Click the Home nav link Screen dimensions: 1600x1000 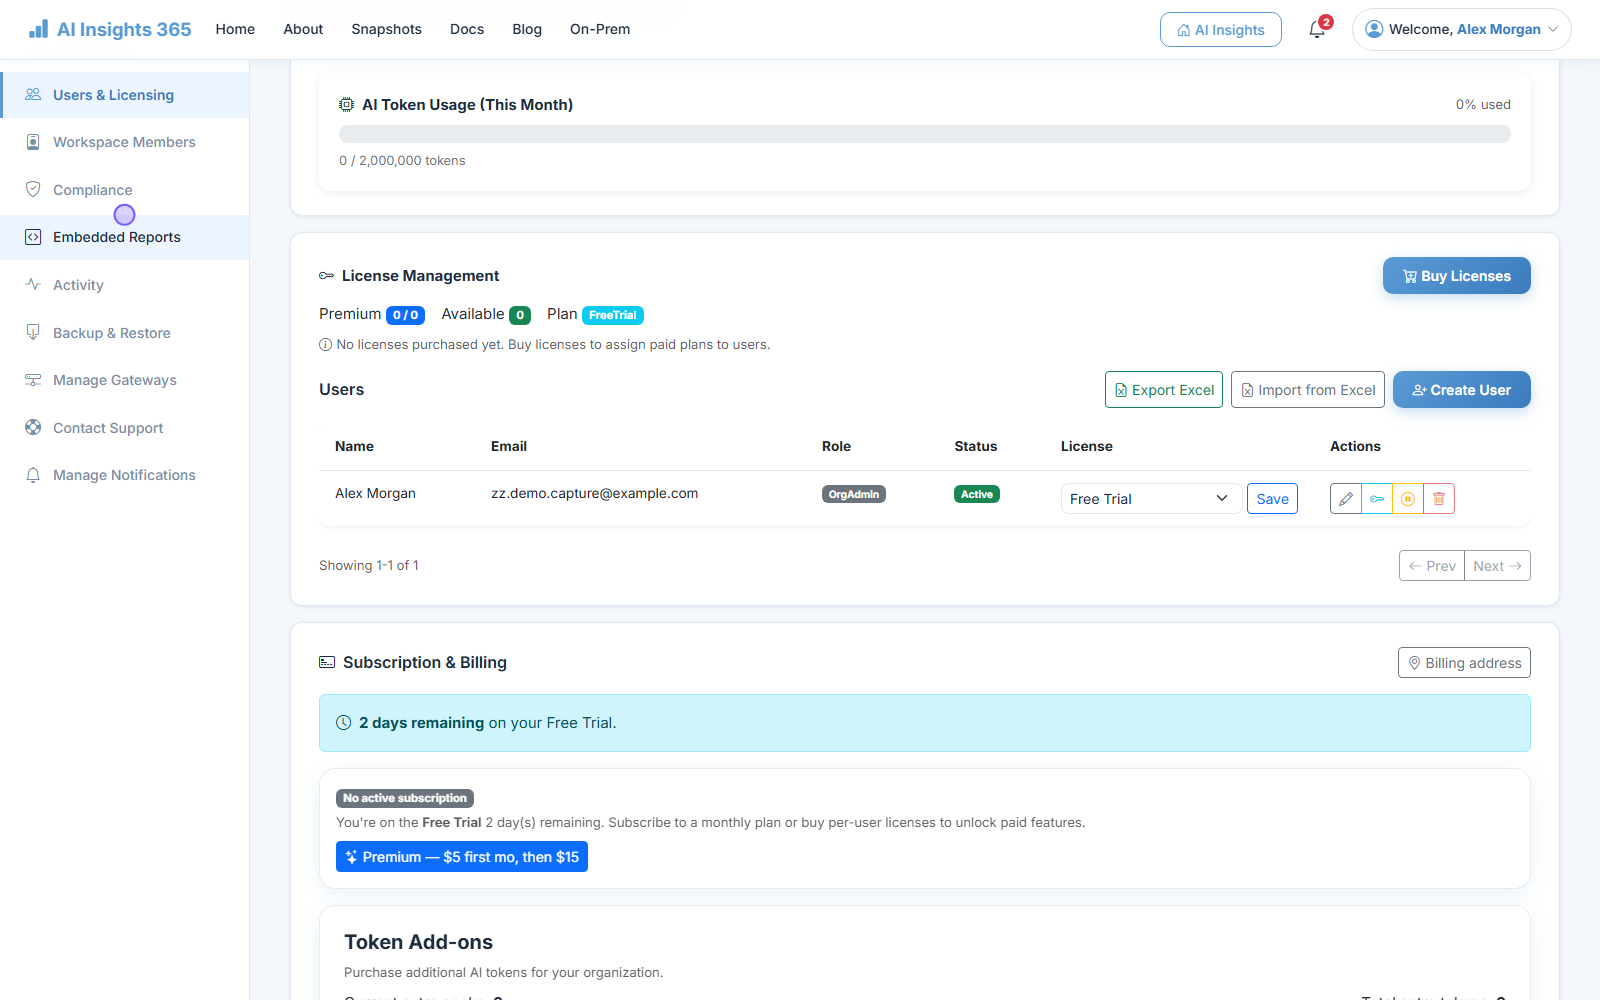pos(235,29)
